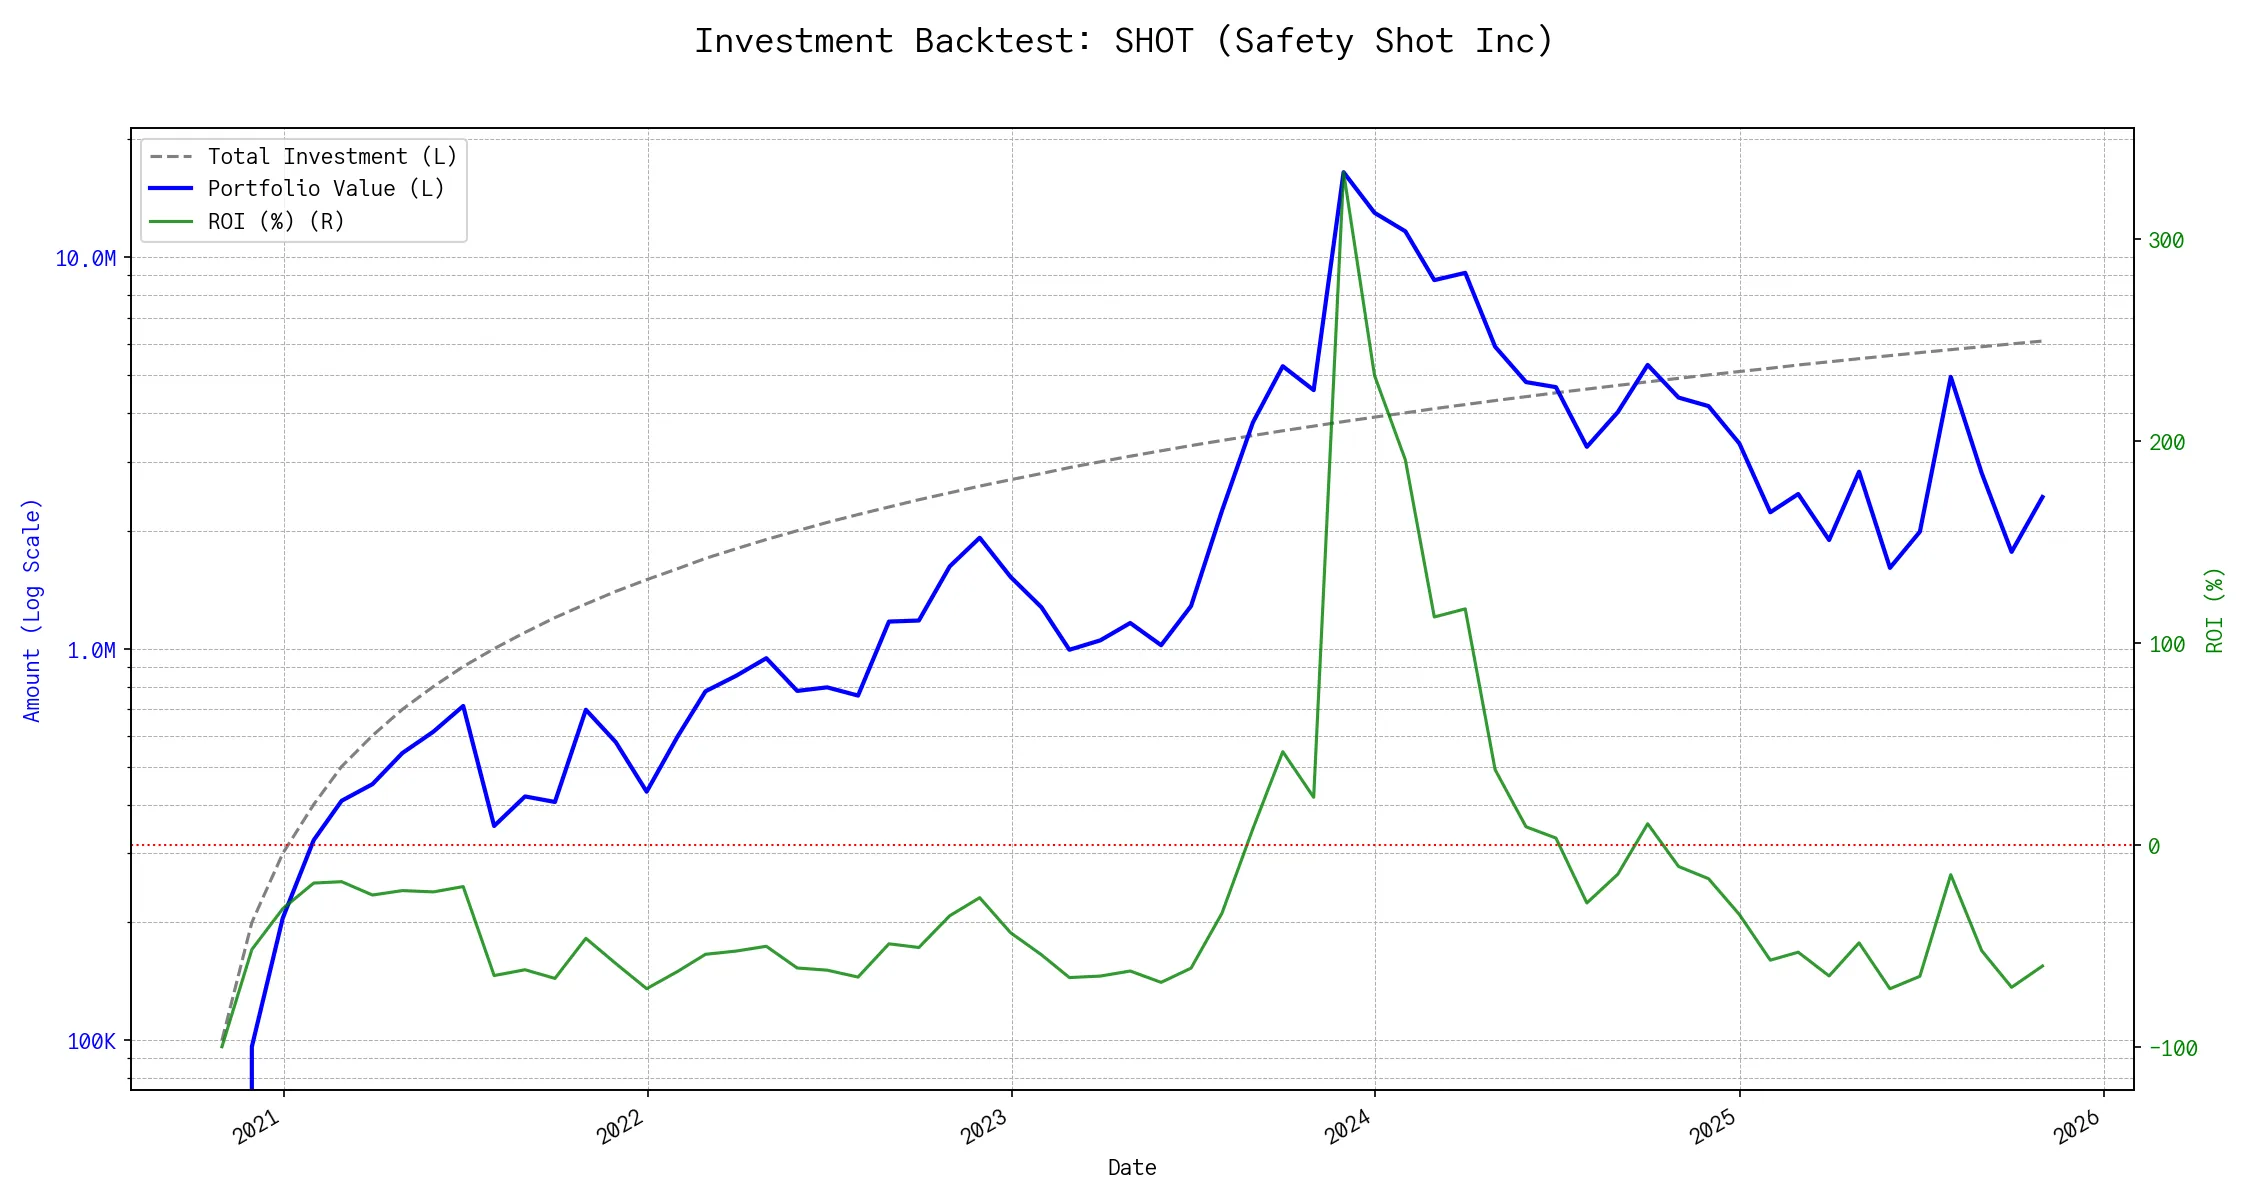Click the Date x-axis title
The width and height of the screenshot is (2250, 1200).
tap(1132, 1168)
